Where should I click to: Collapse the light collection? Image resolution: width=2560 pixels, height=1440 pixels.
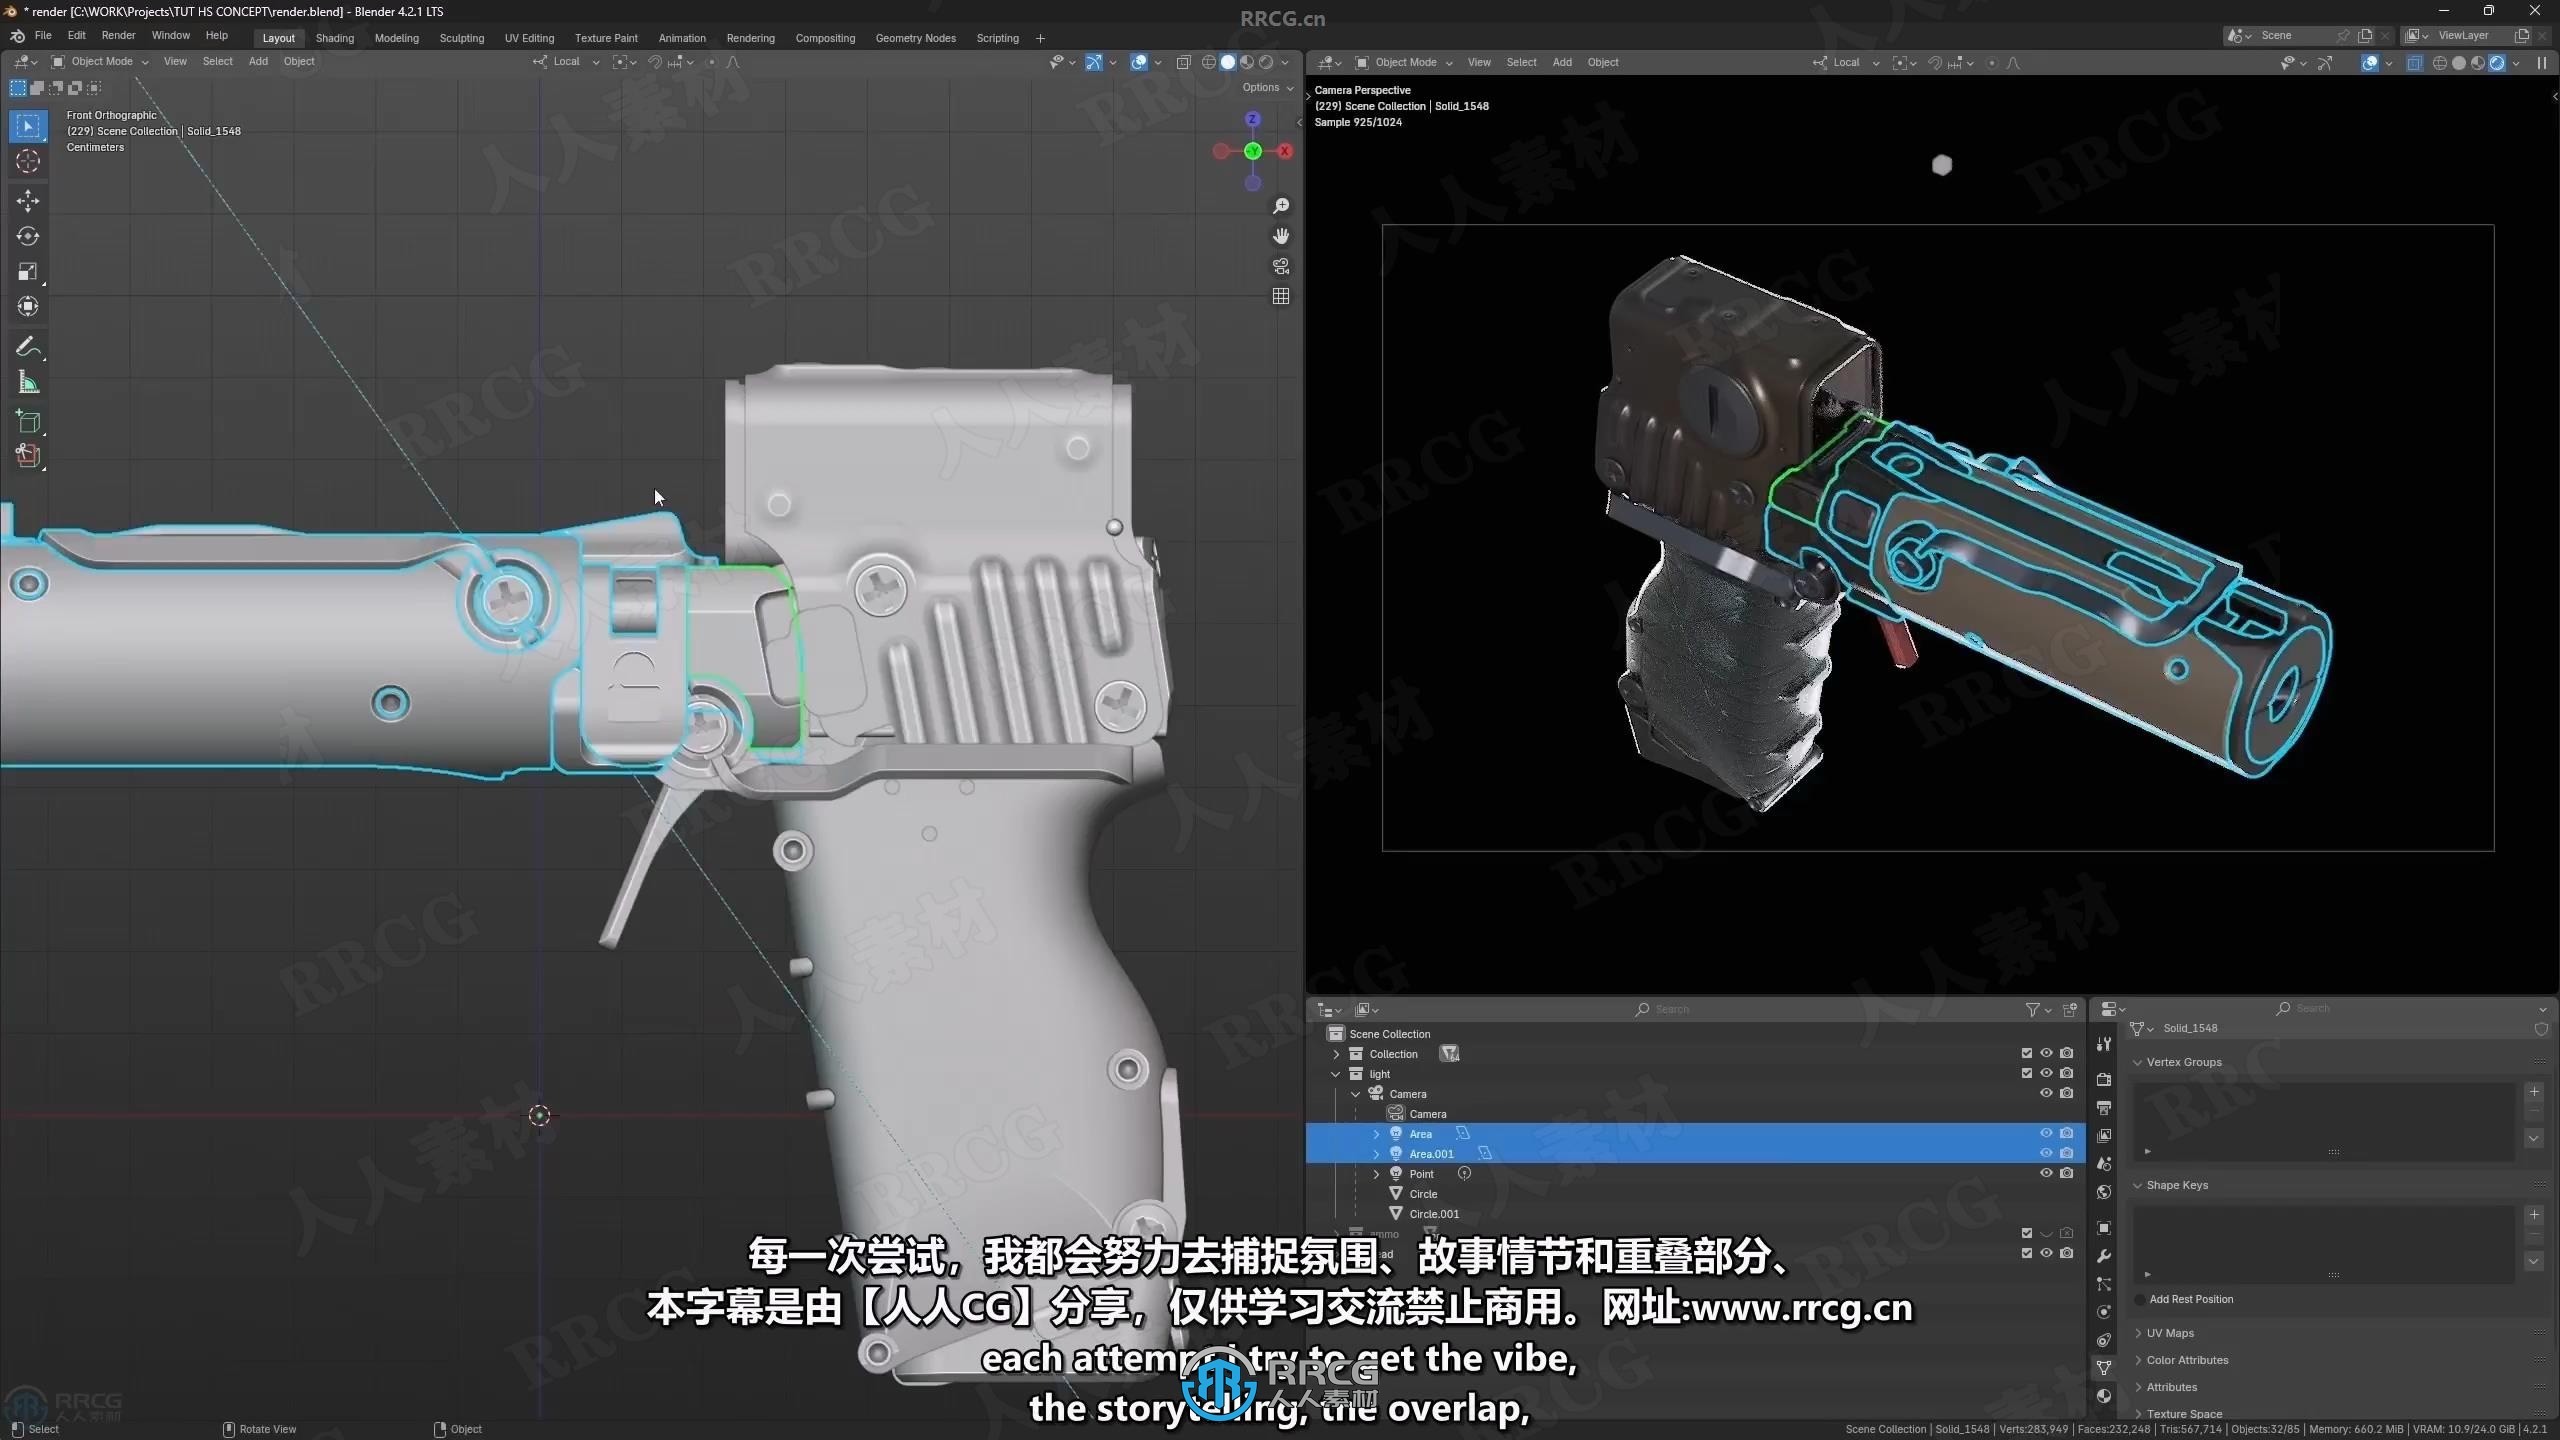point(1336,1074)
